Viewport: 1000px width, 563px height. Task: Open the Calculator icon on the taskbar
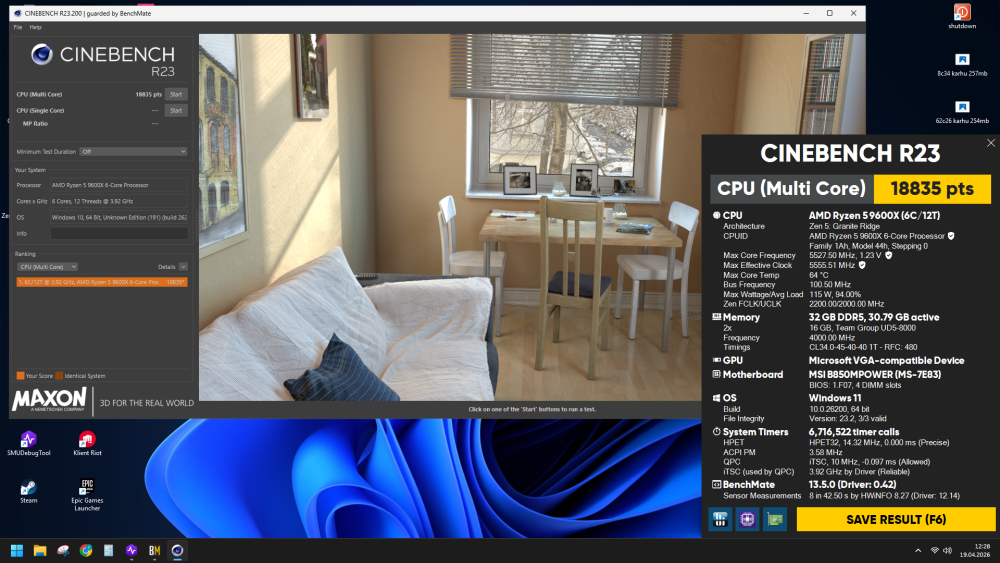(108, 550)
